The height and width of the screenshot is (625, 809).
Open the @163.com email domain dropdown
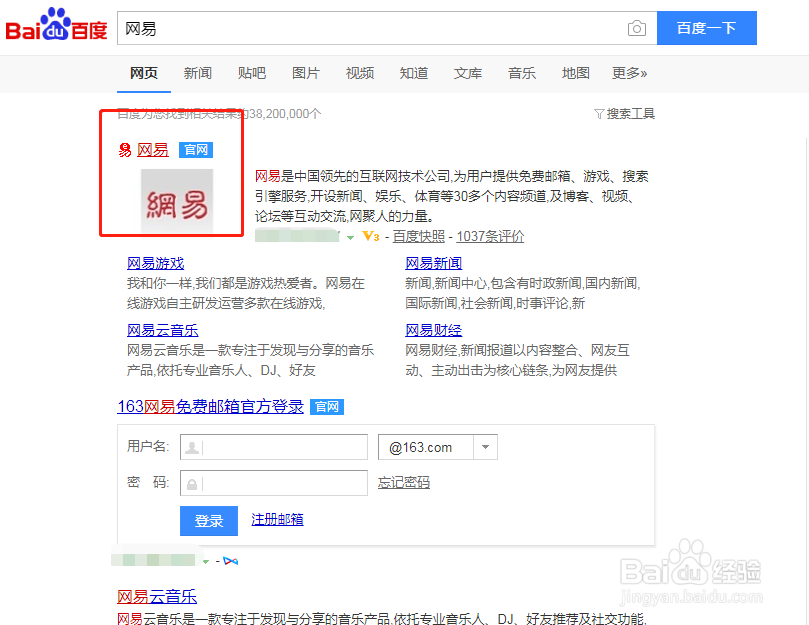click(x=485, y=447)
